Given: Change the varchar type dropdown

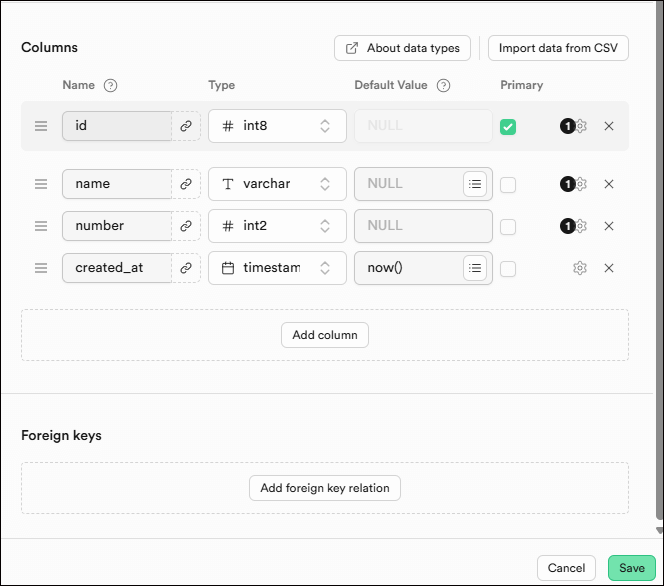Looking at the screenshot, I should pos(277,184).
